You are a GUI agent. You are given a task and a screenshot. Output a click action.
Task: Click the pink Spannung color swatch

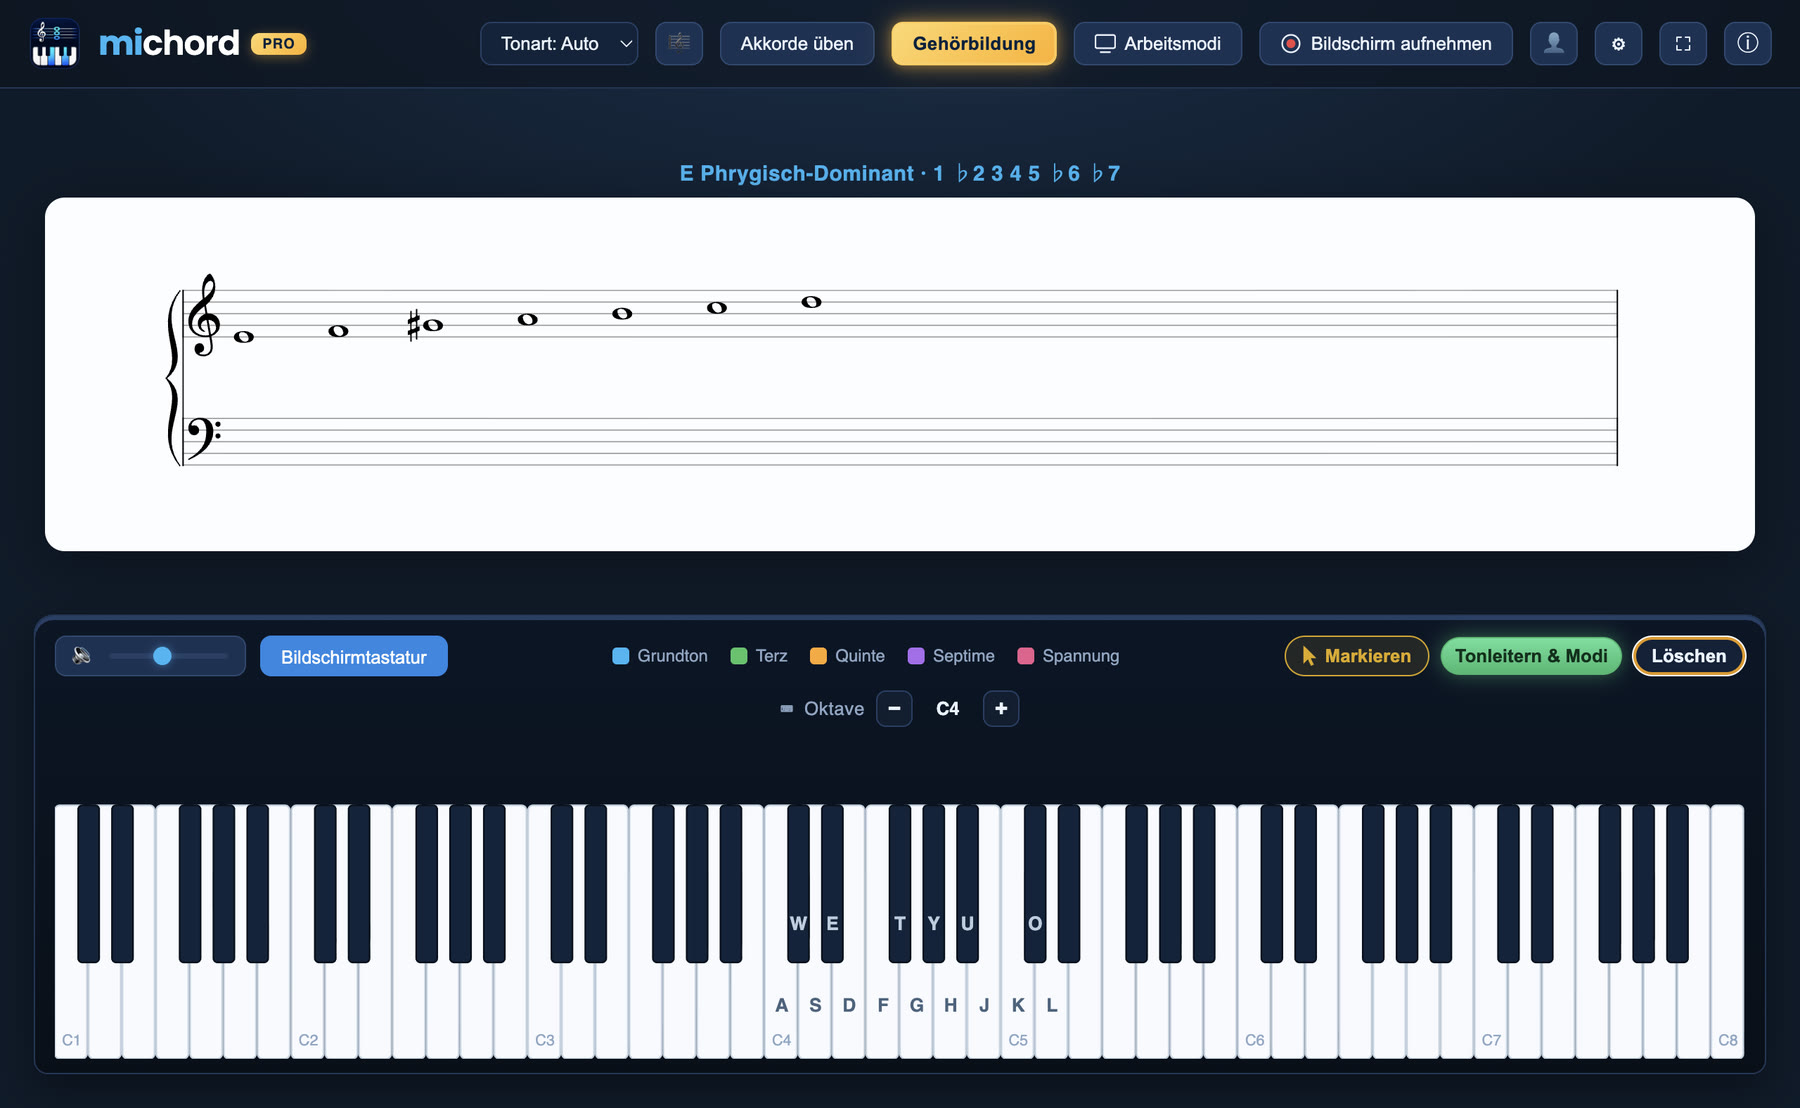click(1025, 656)
